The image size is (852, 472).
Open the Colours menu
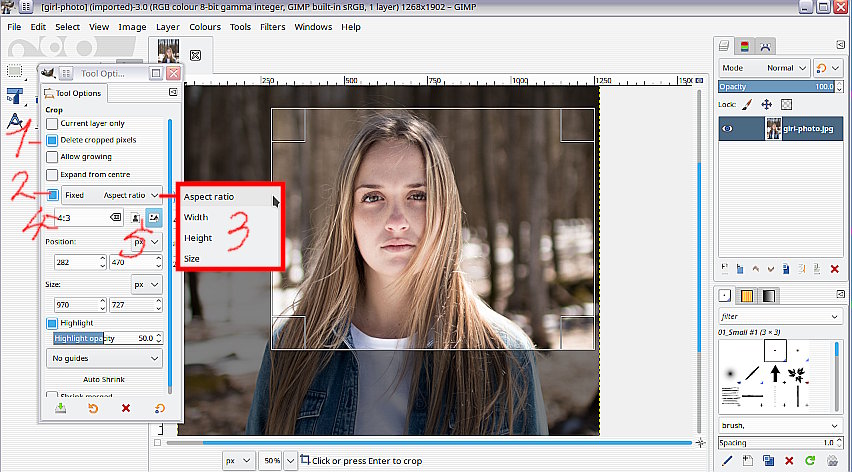[x=205, y=27]
